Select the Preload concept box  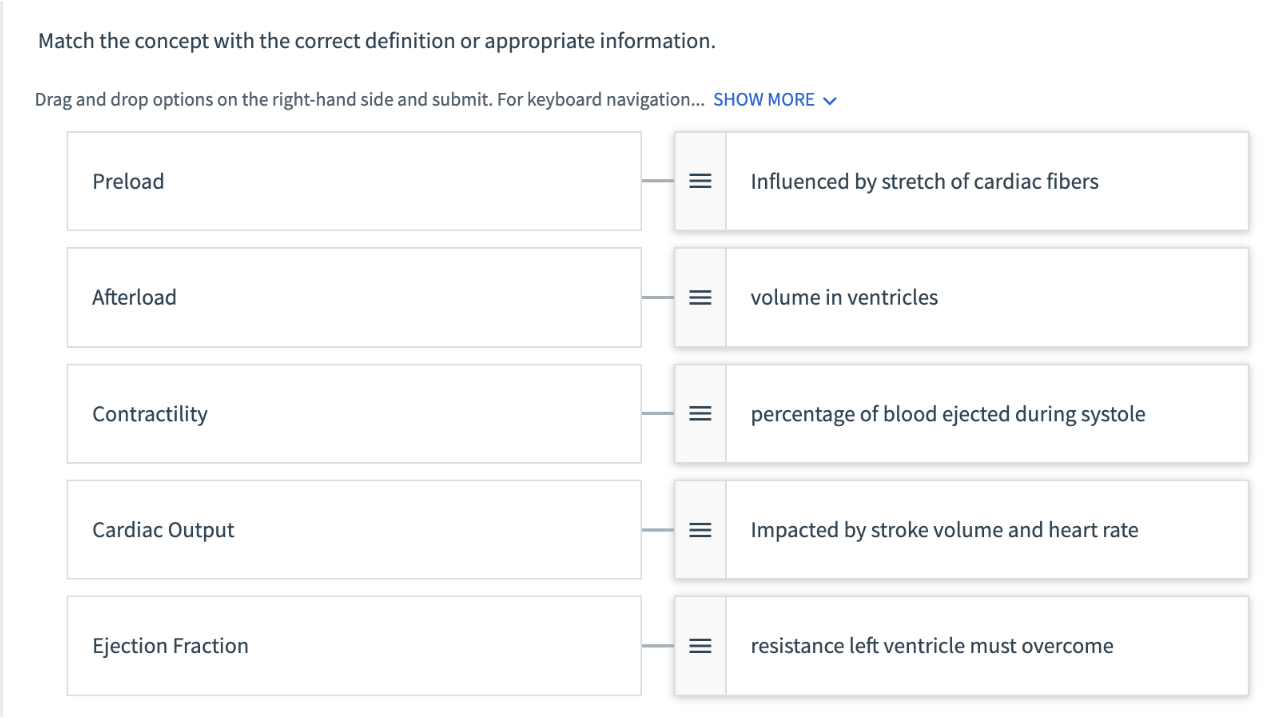[354, 181]
